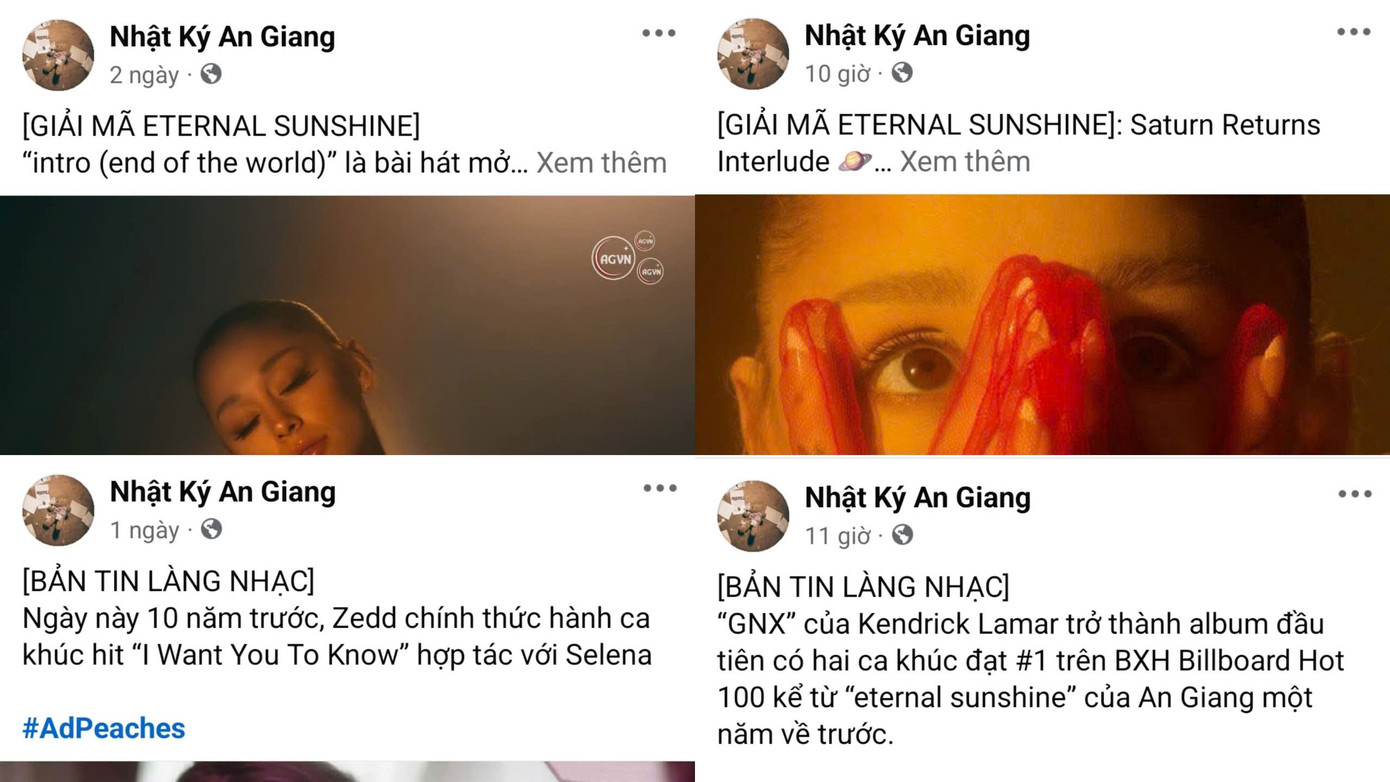
Task: Click globe privacy icon beside 11 giờ
Action: click(x=902, y=535)
